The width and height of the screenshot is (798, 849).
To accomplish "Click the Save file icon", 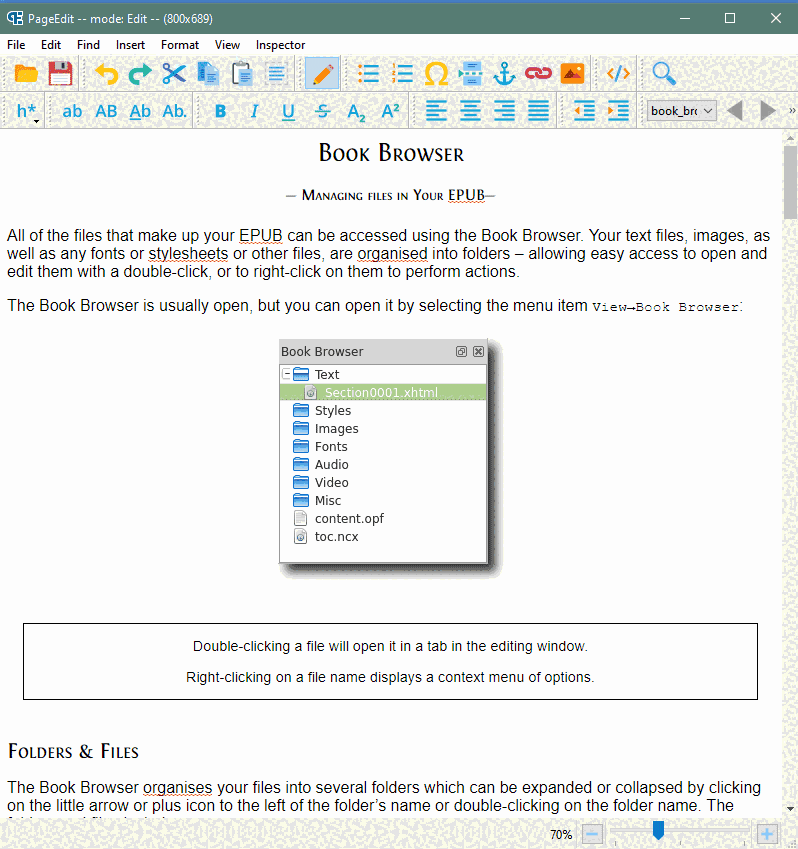I will (x=60, y=73).
